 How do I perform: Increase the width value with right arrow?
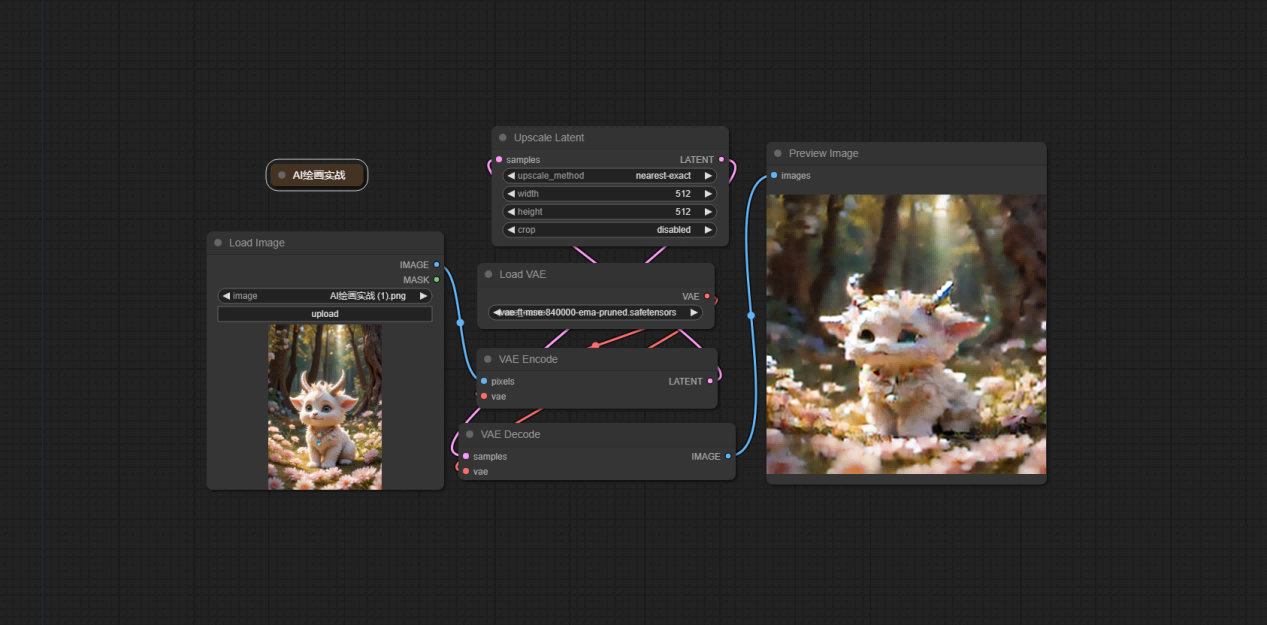click(708, 194)
